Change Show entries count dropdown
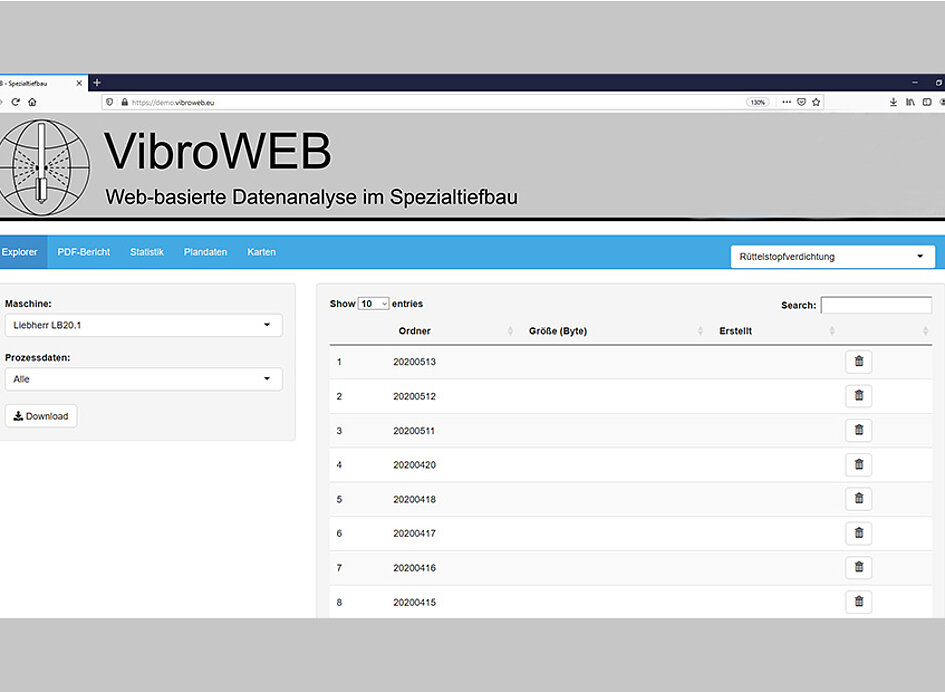The height and width of the screenshot is (692, 945). [374, 304]
